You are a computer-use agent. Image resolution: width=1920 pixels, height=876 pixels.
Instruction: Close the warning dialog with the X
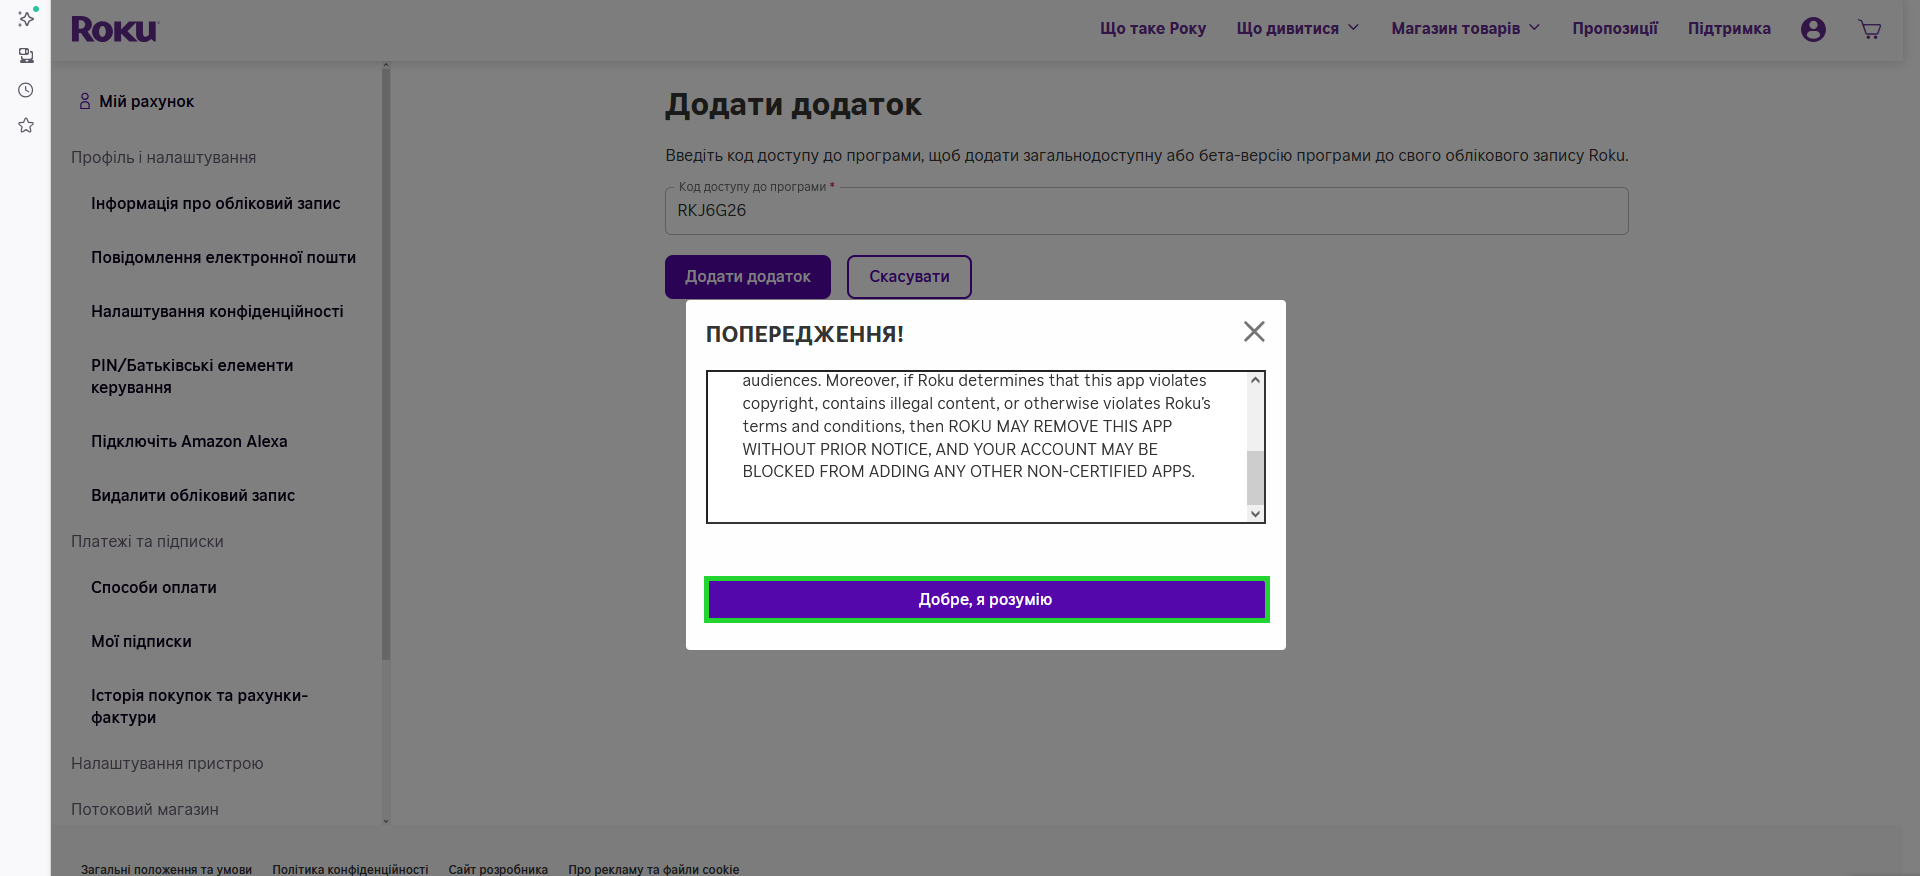[1254, 332]
